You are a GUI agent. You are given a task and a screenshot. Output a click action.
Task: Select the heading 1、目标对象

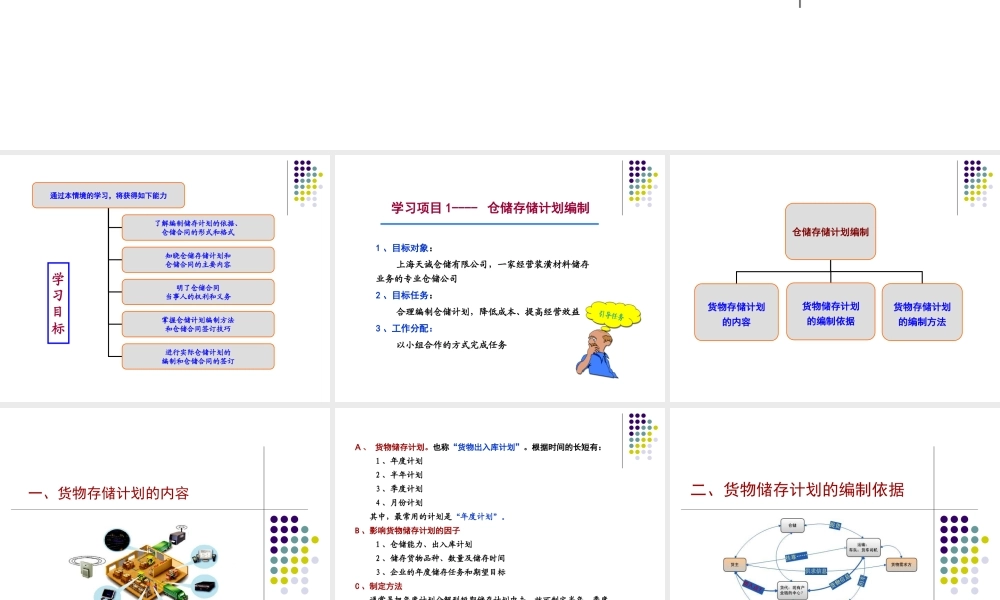(404, 248)
